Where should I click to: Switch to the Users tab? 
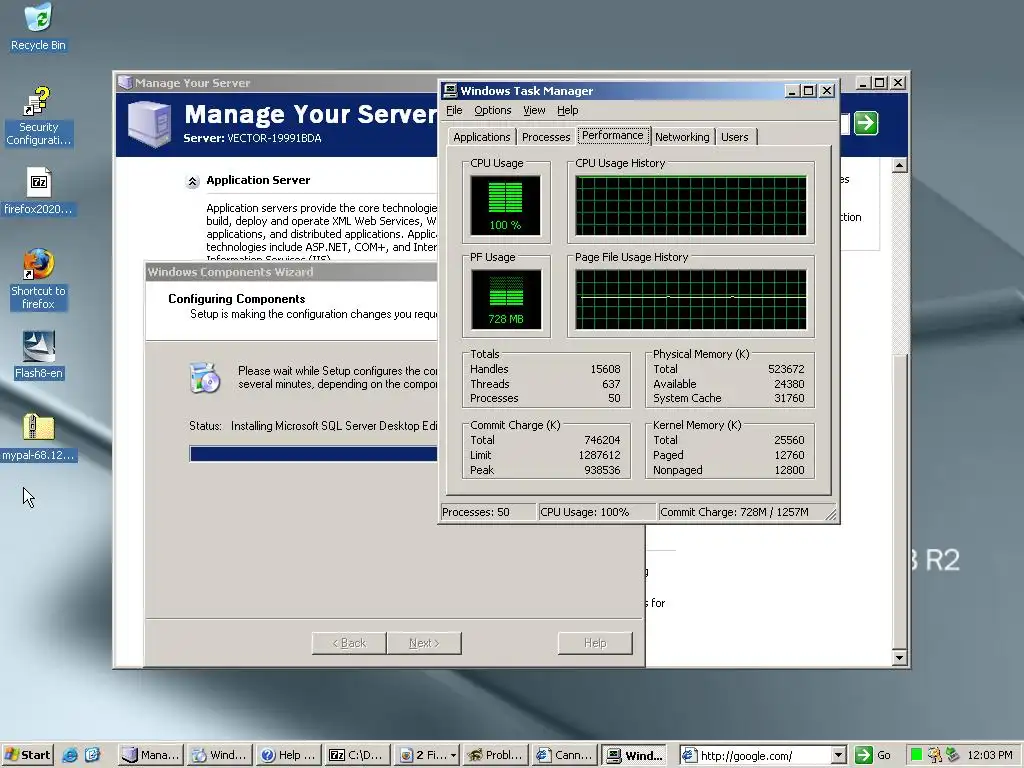click(735, 136)
